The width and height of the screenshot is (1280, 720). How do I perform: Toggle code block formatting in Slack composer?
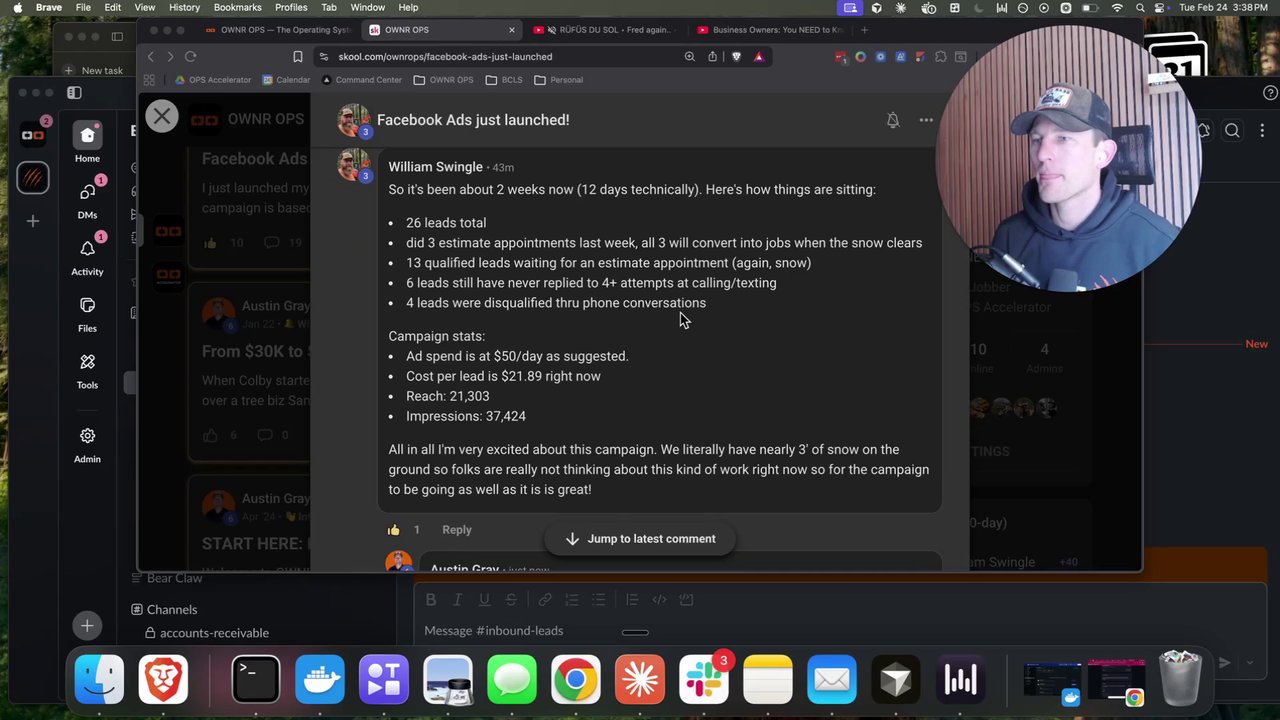coord(686,600)
